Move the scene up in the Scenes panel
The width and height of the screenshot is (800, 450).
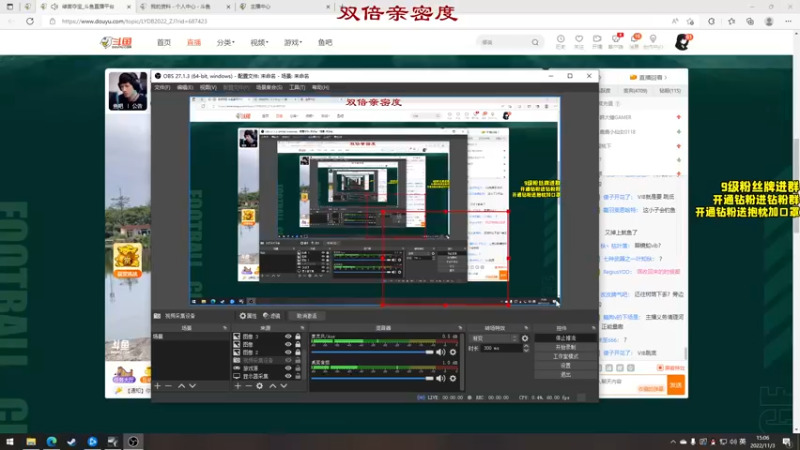[x=181, y=386]
